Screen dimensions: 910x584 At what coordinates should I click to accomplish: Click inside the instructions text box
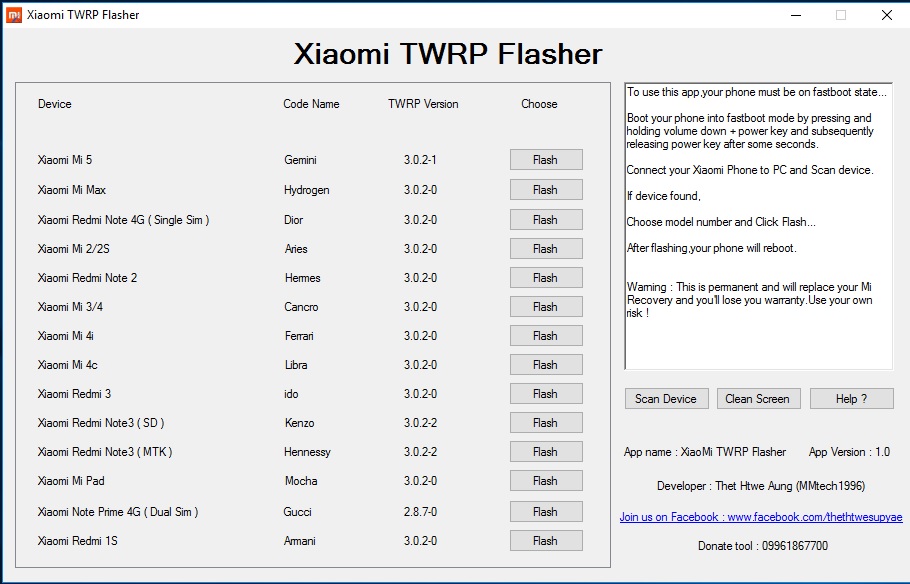759,226
